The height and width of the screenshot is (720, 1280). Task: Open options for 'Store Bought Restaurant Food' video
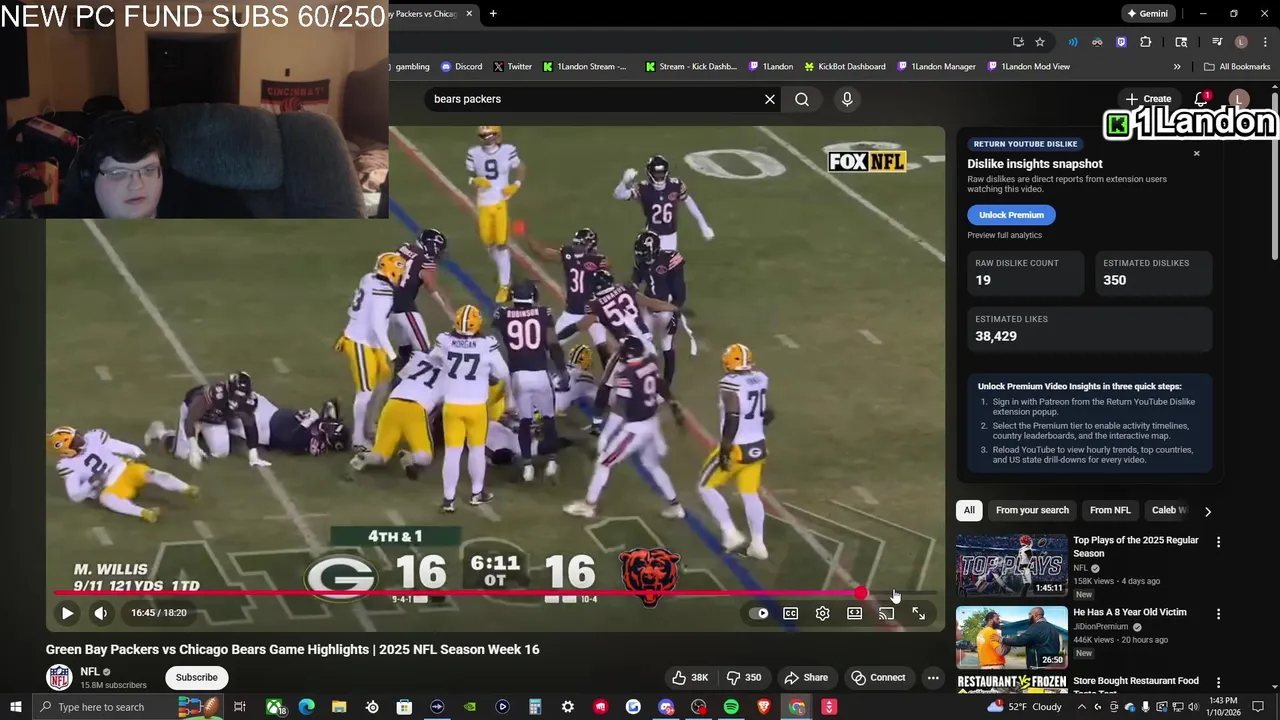coord(1218,683)
